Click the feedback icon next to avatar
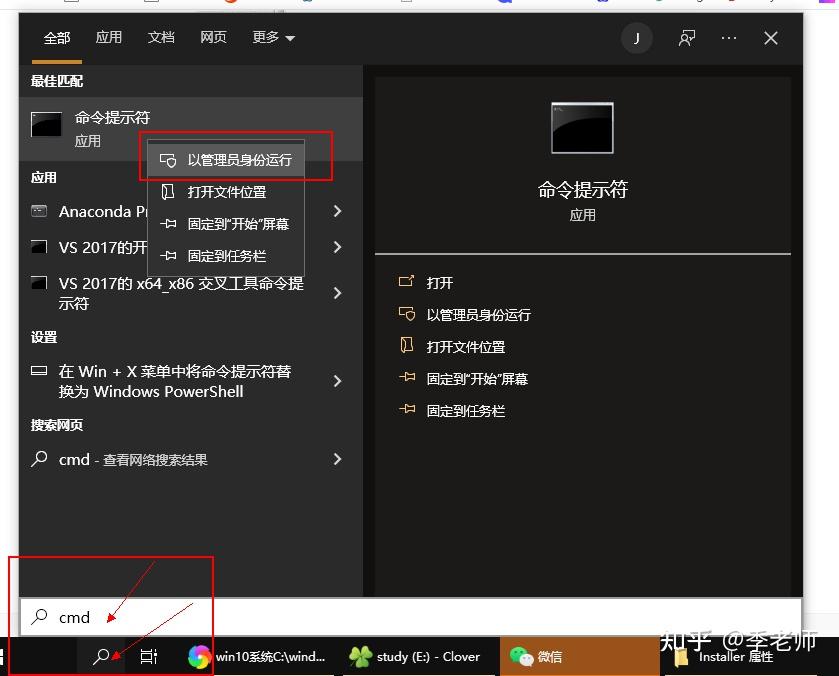This screenshot has width=839, height=676. tap(686, 37)
